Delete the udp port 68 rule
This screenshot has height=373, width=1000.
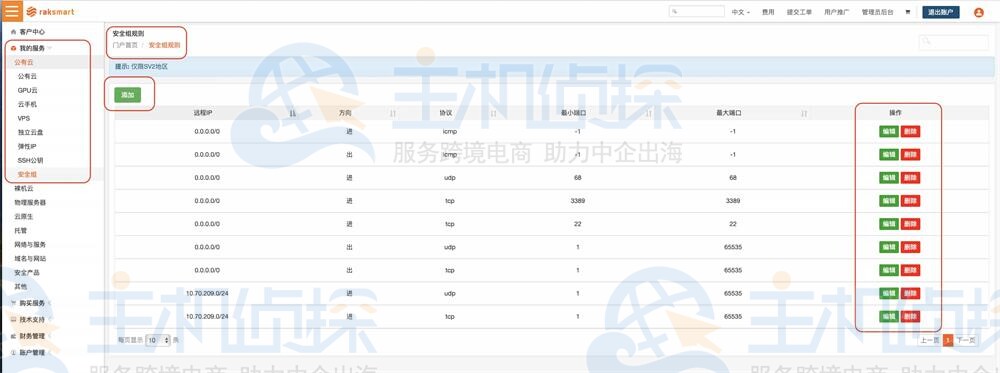(x=910, y=177)
